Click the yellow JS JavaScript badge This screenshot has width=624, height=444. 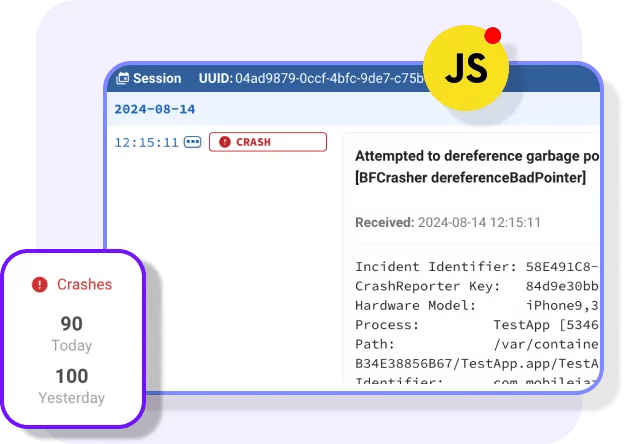(x=466, y=68)
